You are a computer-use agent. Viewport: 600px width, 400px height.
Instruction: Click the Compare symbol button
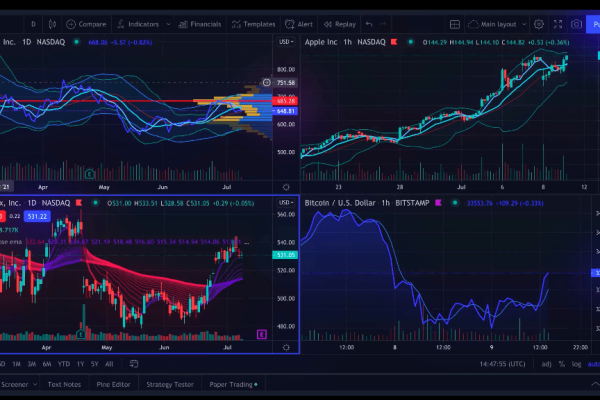point(87,23)
